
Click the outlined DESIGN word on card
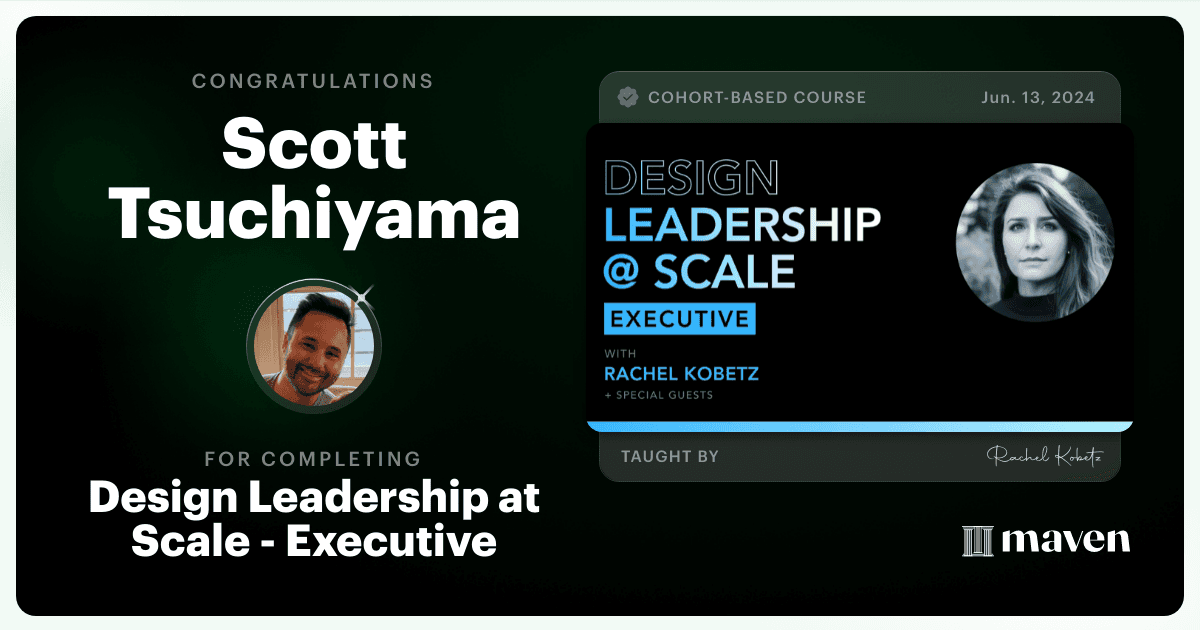click(x=691, y=177)
